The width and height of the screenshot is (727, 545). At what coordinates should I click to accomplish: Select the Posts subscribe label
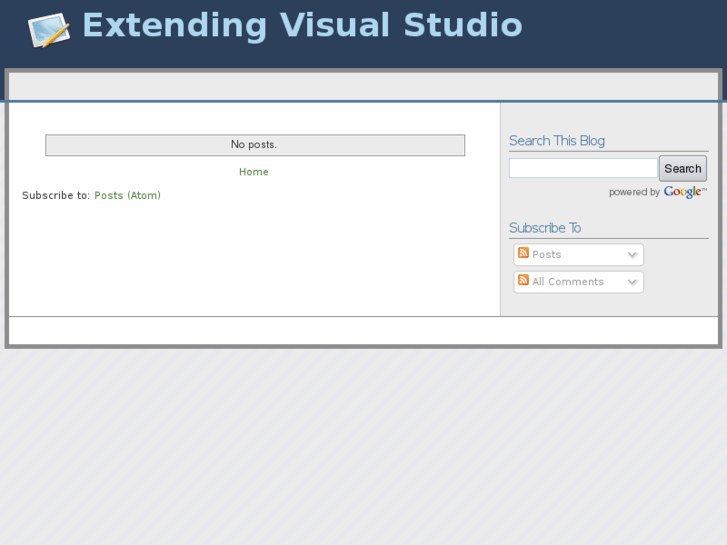(547, 255)
